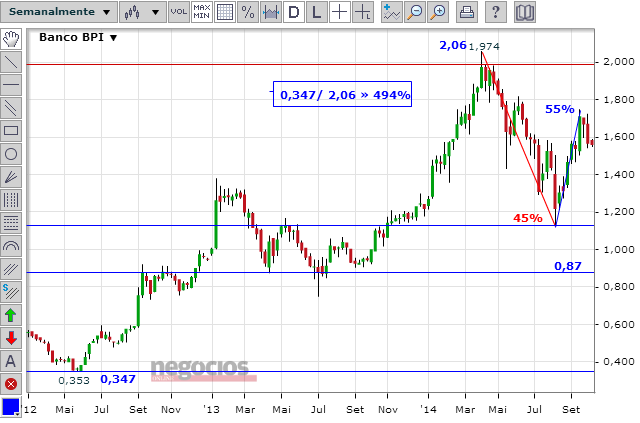Image resolution: width=640 pixels, height=423 pixels.
Task: Select the hand pan tool
Action: pos(11,39)
